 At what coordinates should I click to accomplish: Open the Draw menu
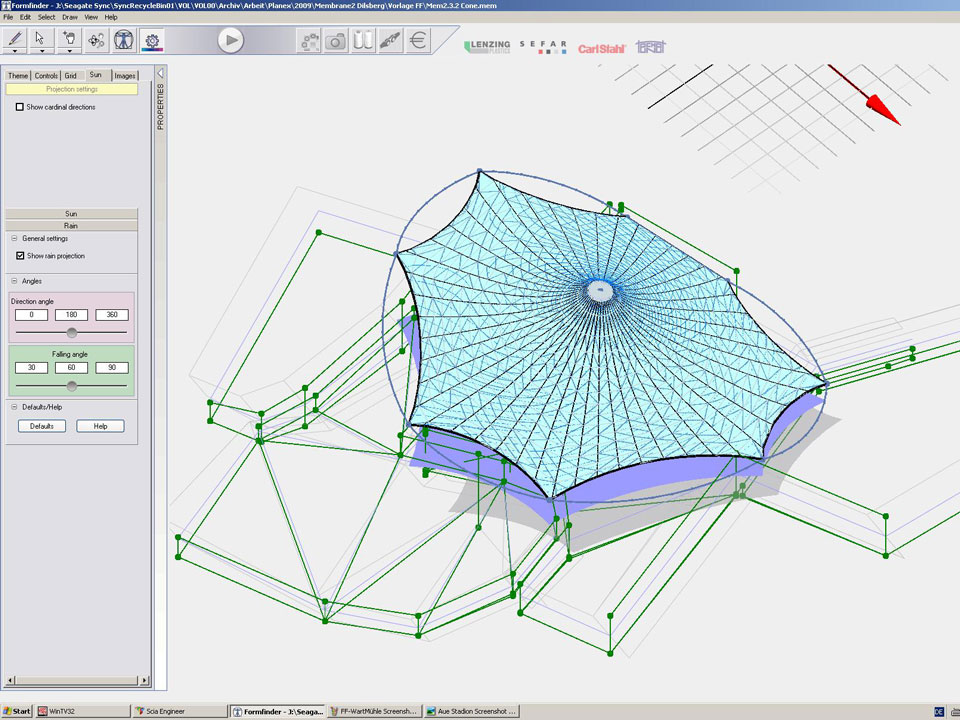click(70, 17)
